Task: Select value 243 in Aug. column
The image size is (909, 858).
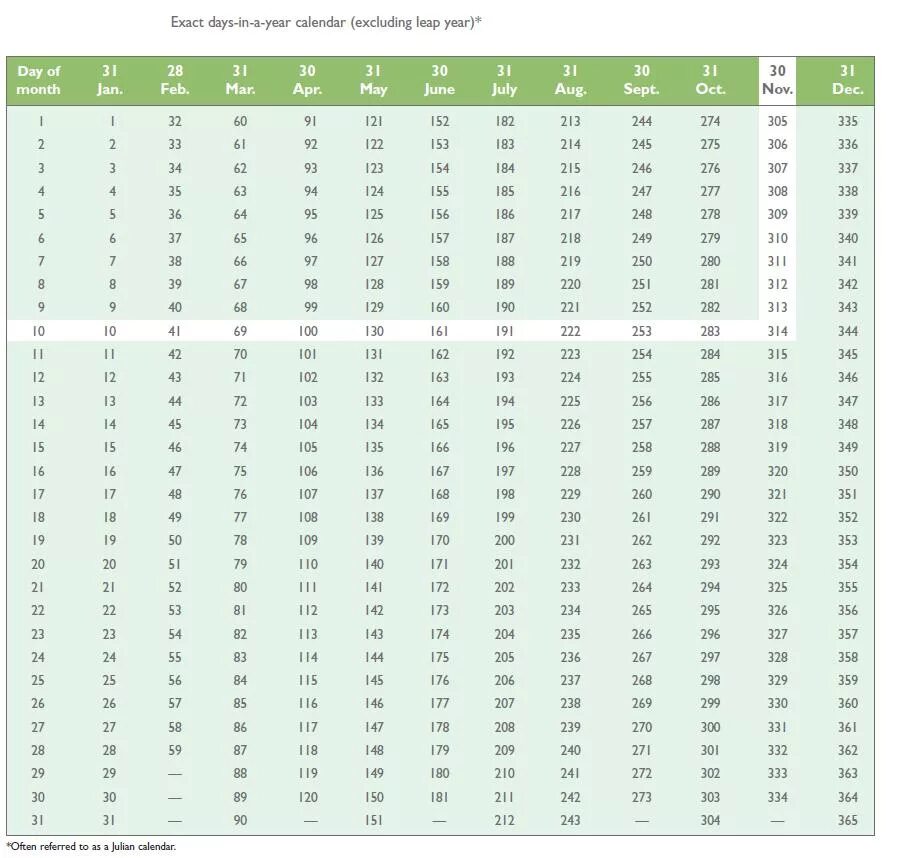Action: click(570, 820)
